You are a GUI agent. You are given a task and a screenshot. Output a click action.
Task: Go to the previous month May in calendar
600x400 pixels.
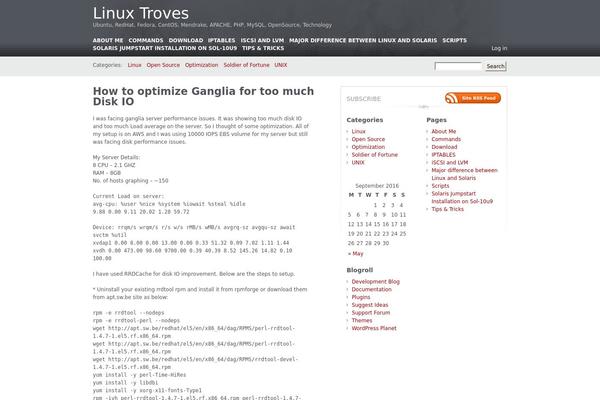355,253
